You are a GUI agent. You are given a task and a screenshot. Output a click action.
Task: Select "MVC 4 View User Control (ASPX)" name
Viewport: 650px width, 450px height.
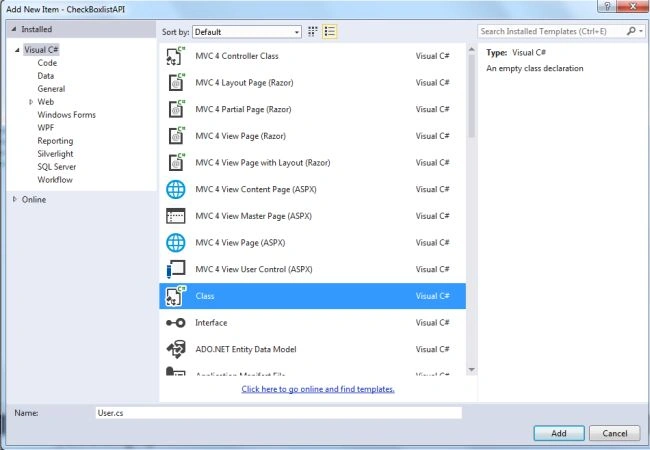point(254,269)
